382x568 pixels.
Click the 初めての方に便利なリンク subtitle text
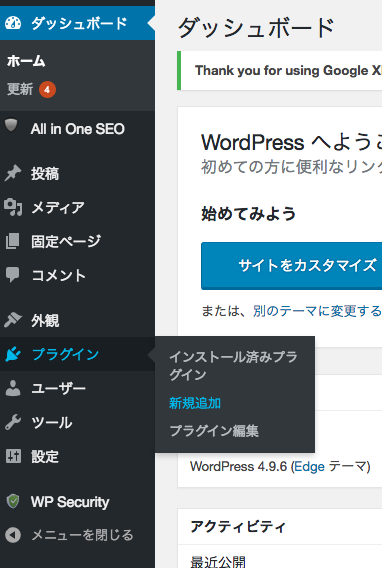click(291, 167)
